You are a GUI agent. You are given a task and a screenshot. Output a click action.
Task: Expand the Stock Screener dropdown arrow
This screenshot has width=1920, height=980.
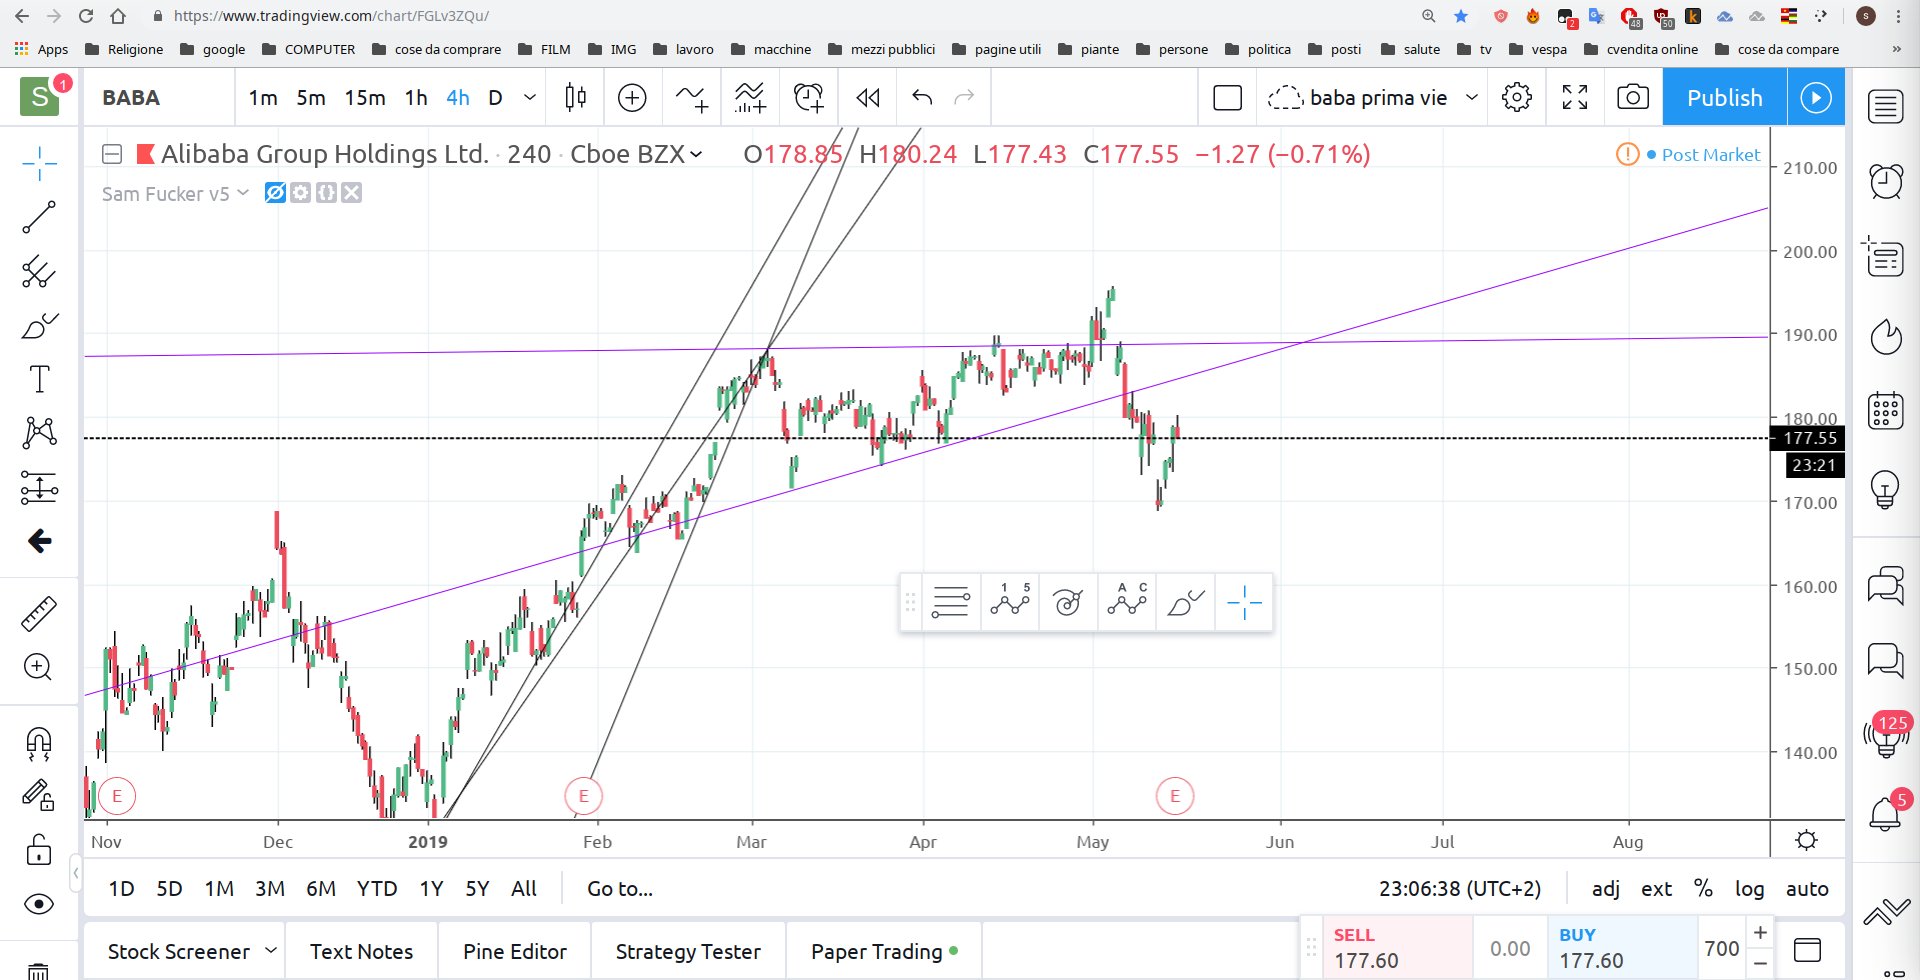pyautogui.click(x=270, y=950)
